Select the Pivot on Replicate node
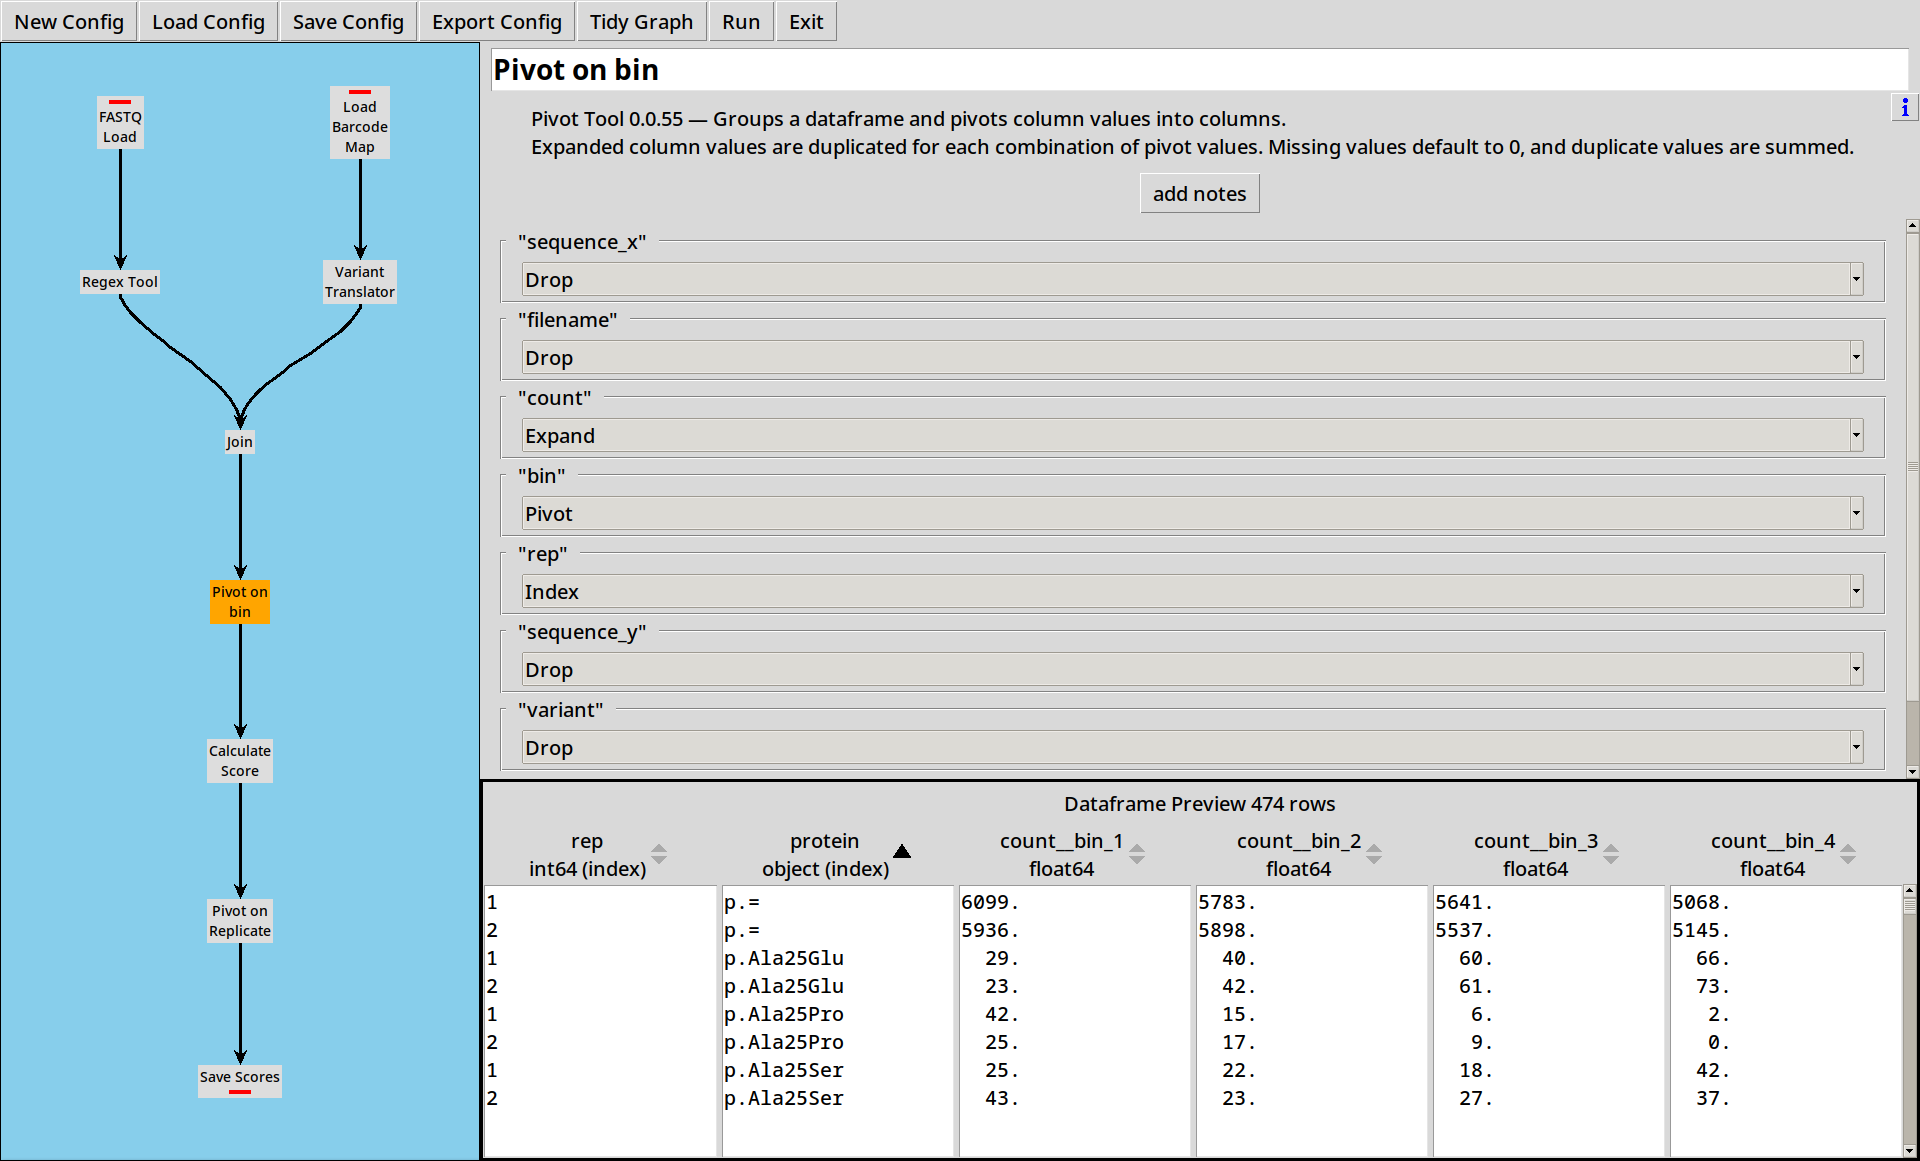The image size is (1920, 1161). point(240,921)
